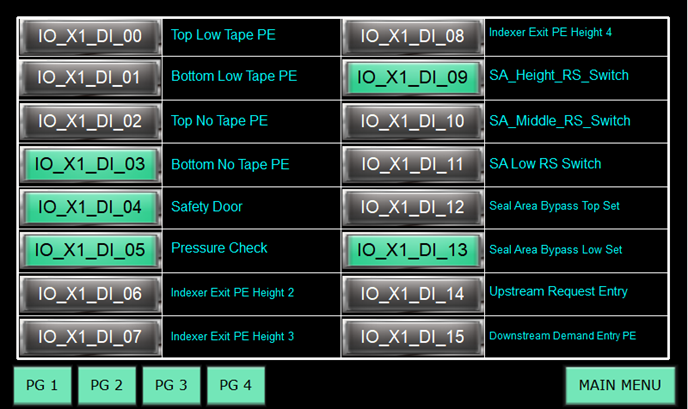This screenshot has height=409, width=688.
Task: Toggle the IO_X1_DI_00 input indicator
Action: click(x=89, y=37)
